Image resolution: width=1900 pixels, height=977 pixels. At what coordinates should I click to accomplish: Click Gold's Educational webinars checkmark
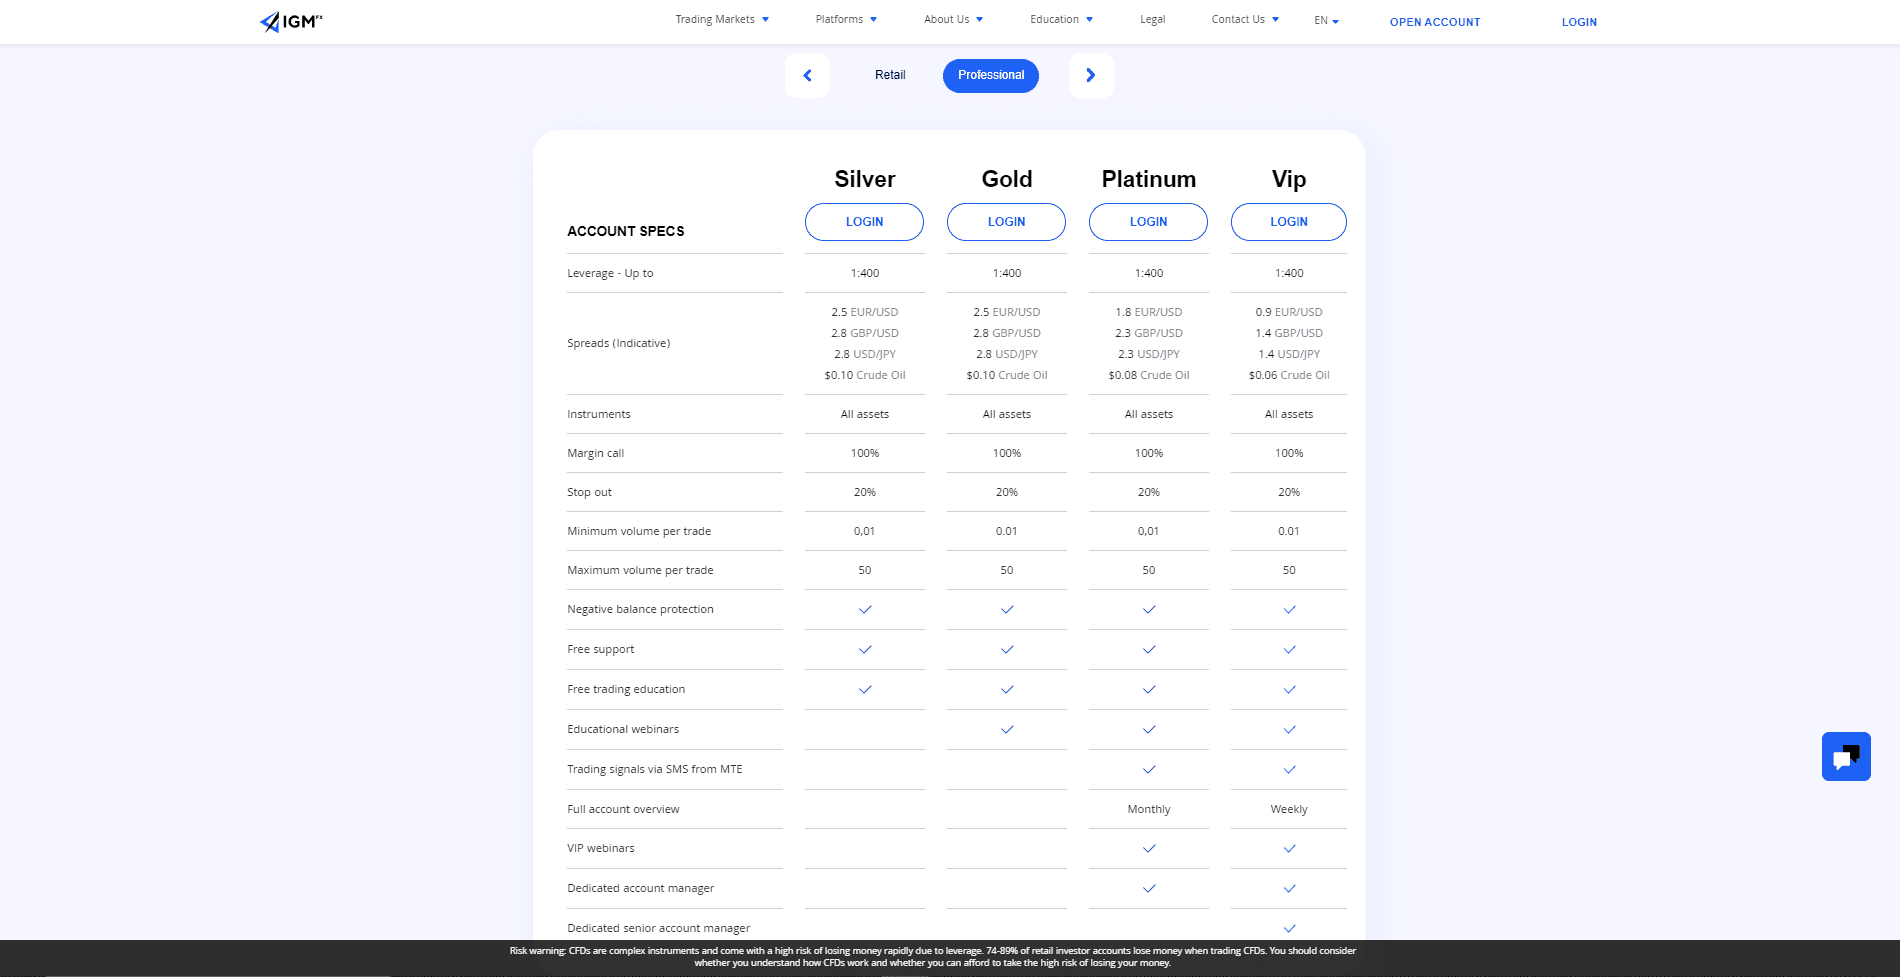(x=1007, y=729)
